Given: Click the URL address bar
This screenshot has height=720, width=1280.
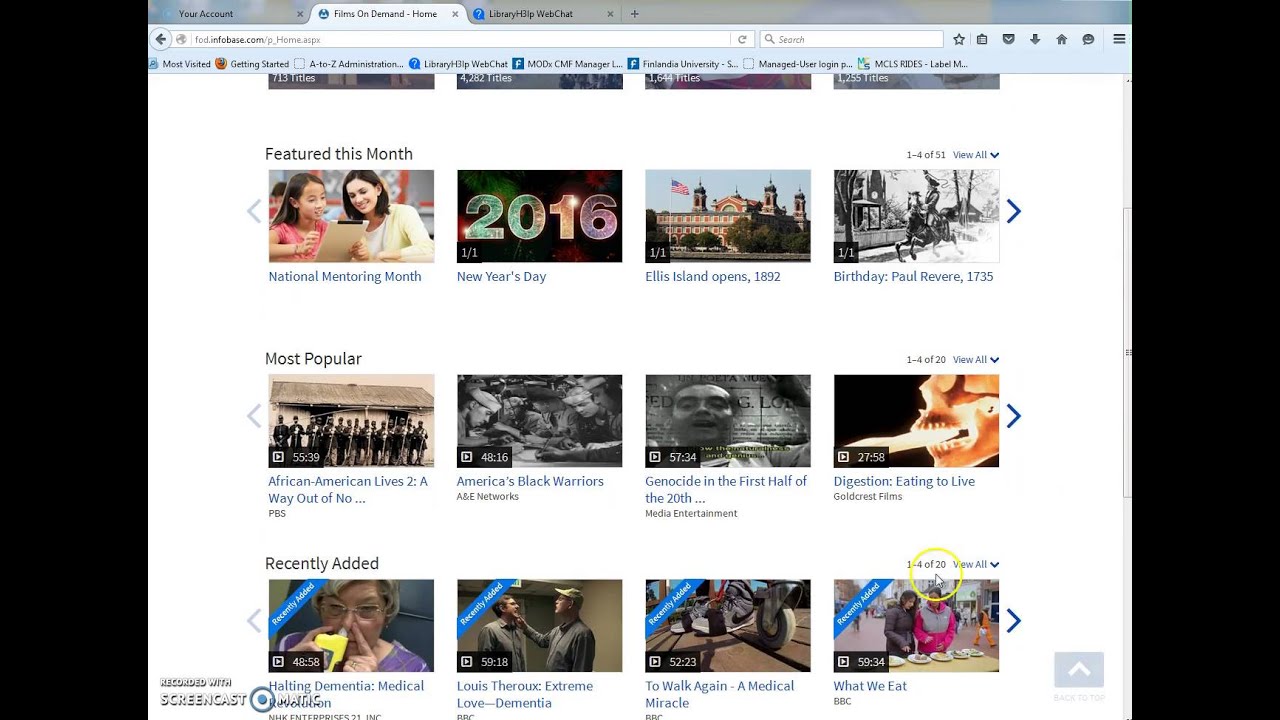Looking at the screenshot, I should 460,40.
